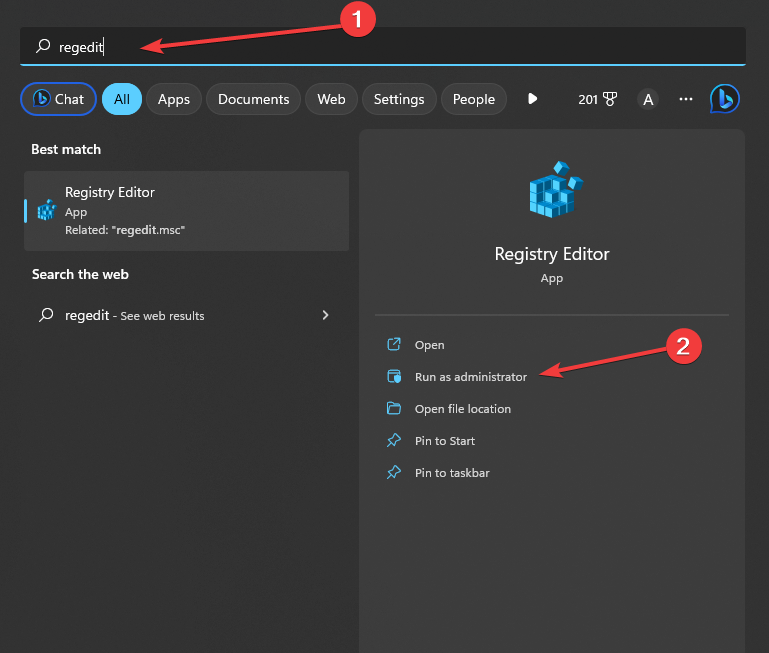Screen dimensions: 769x653
Task: Click the 'Registry Editor' title in details pane
Action: [x=552, y=254]
